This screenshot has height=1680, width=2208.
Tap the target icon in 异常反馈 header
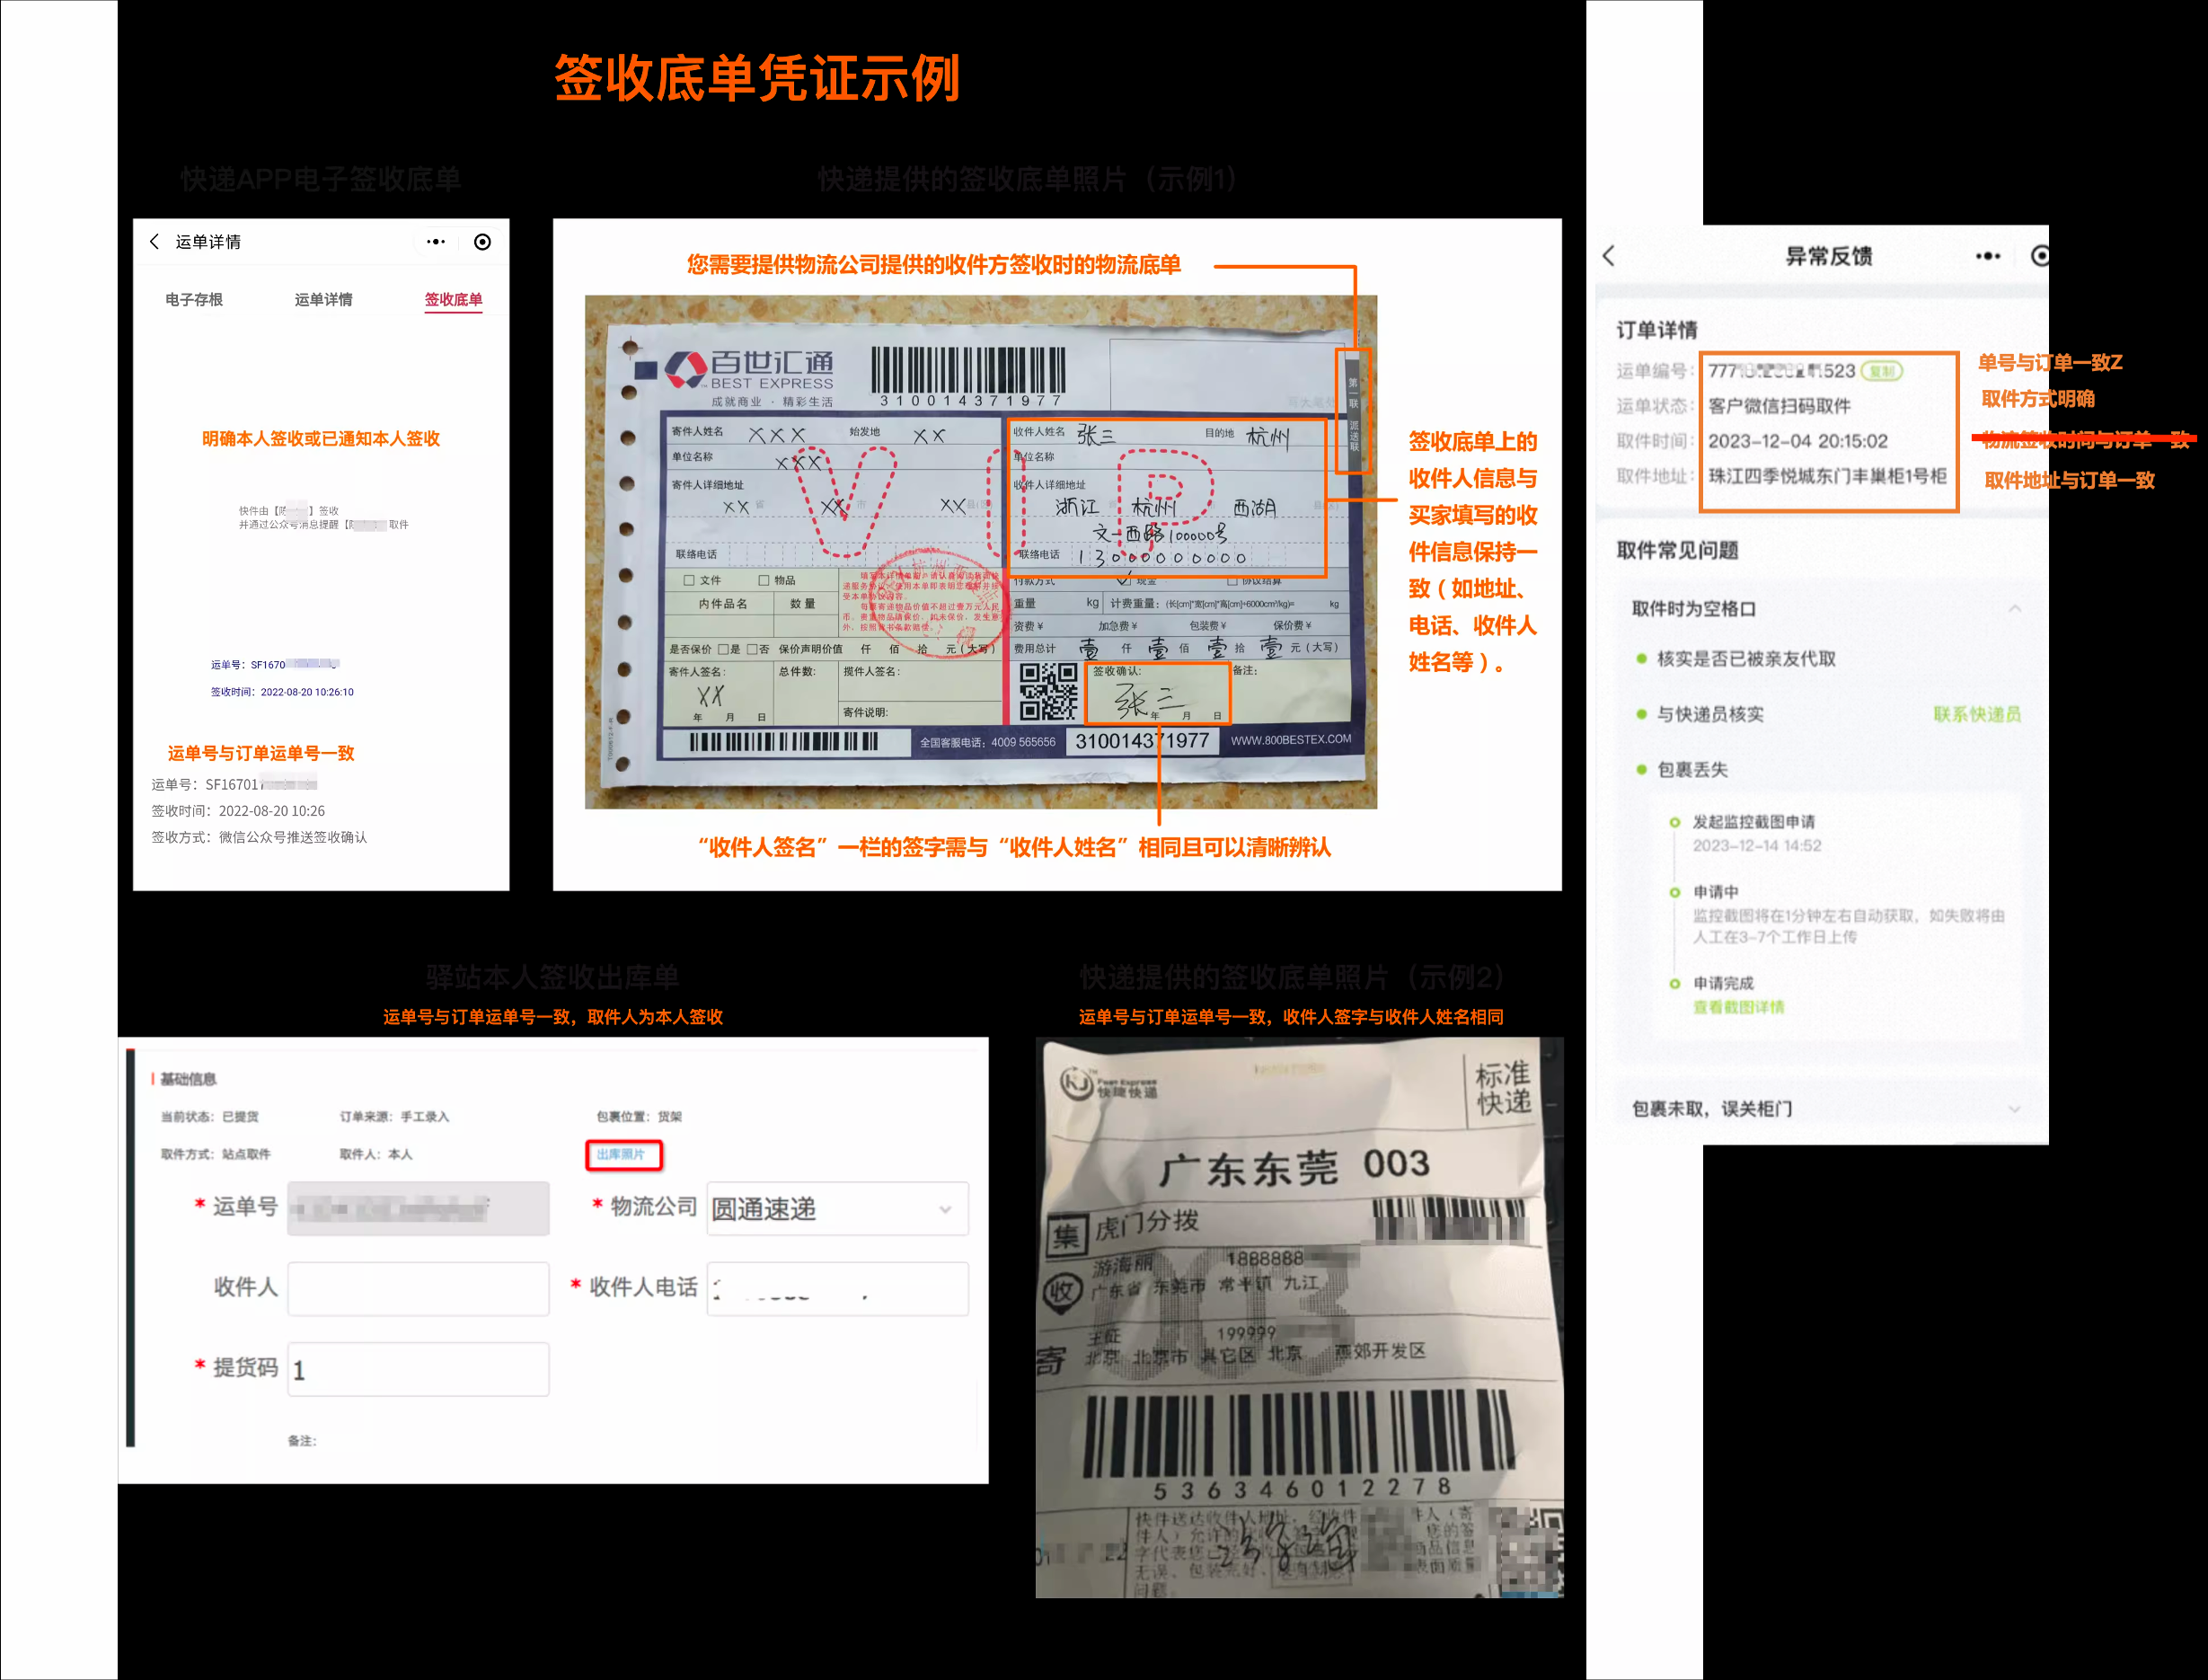pos(2040,256)
